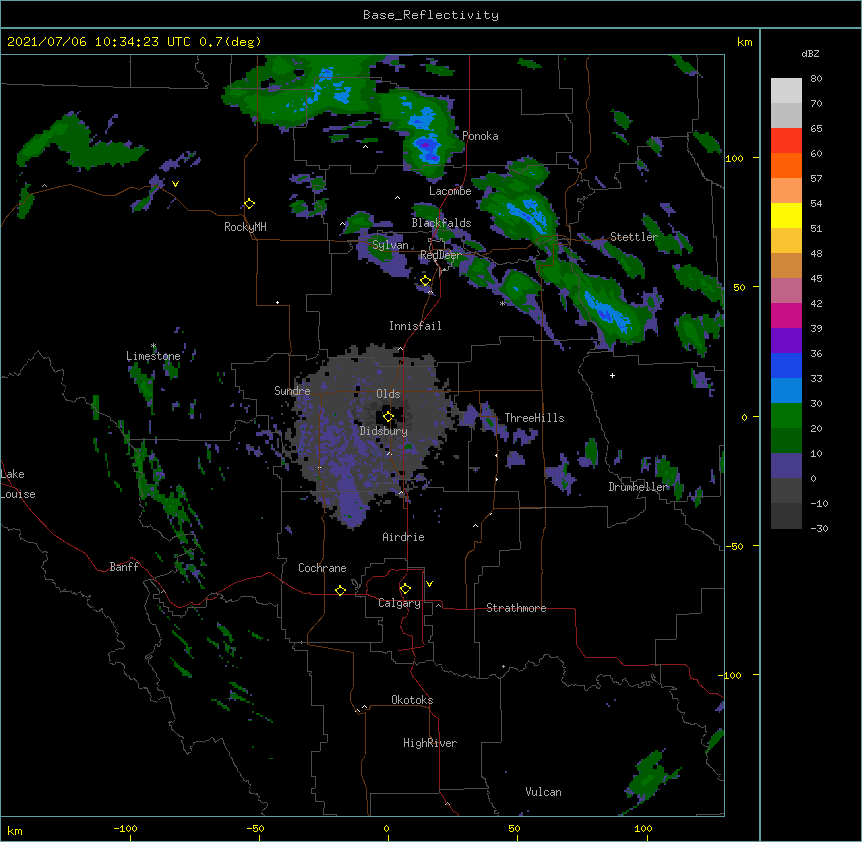The image size is (862, 842).
Task: Click the Sundre town label
Action: tap(292, 391)
